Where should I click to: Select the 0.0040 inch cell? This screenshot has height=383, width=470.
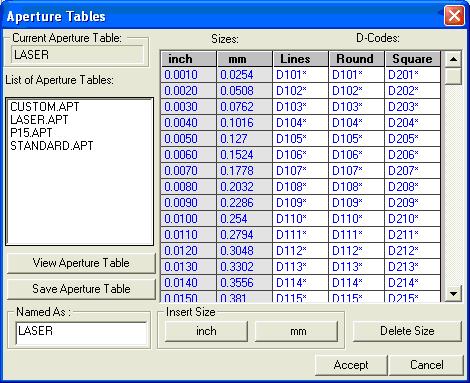coord(189,123)
